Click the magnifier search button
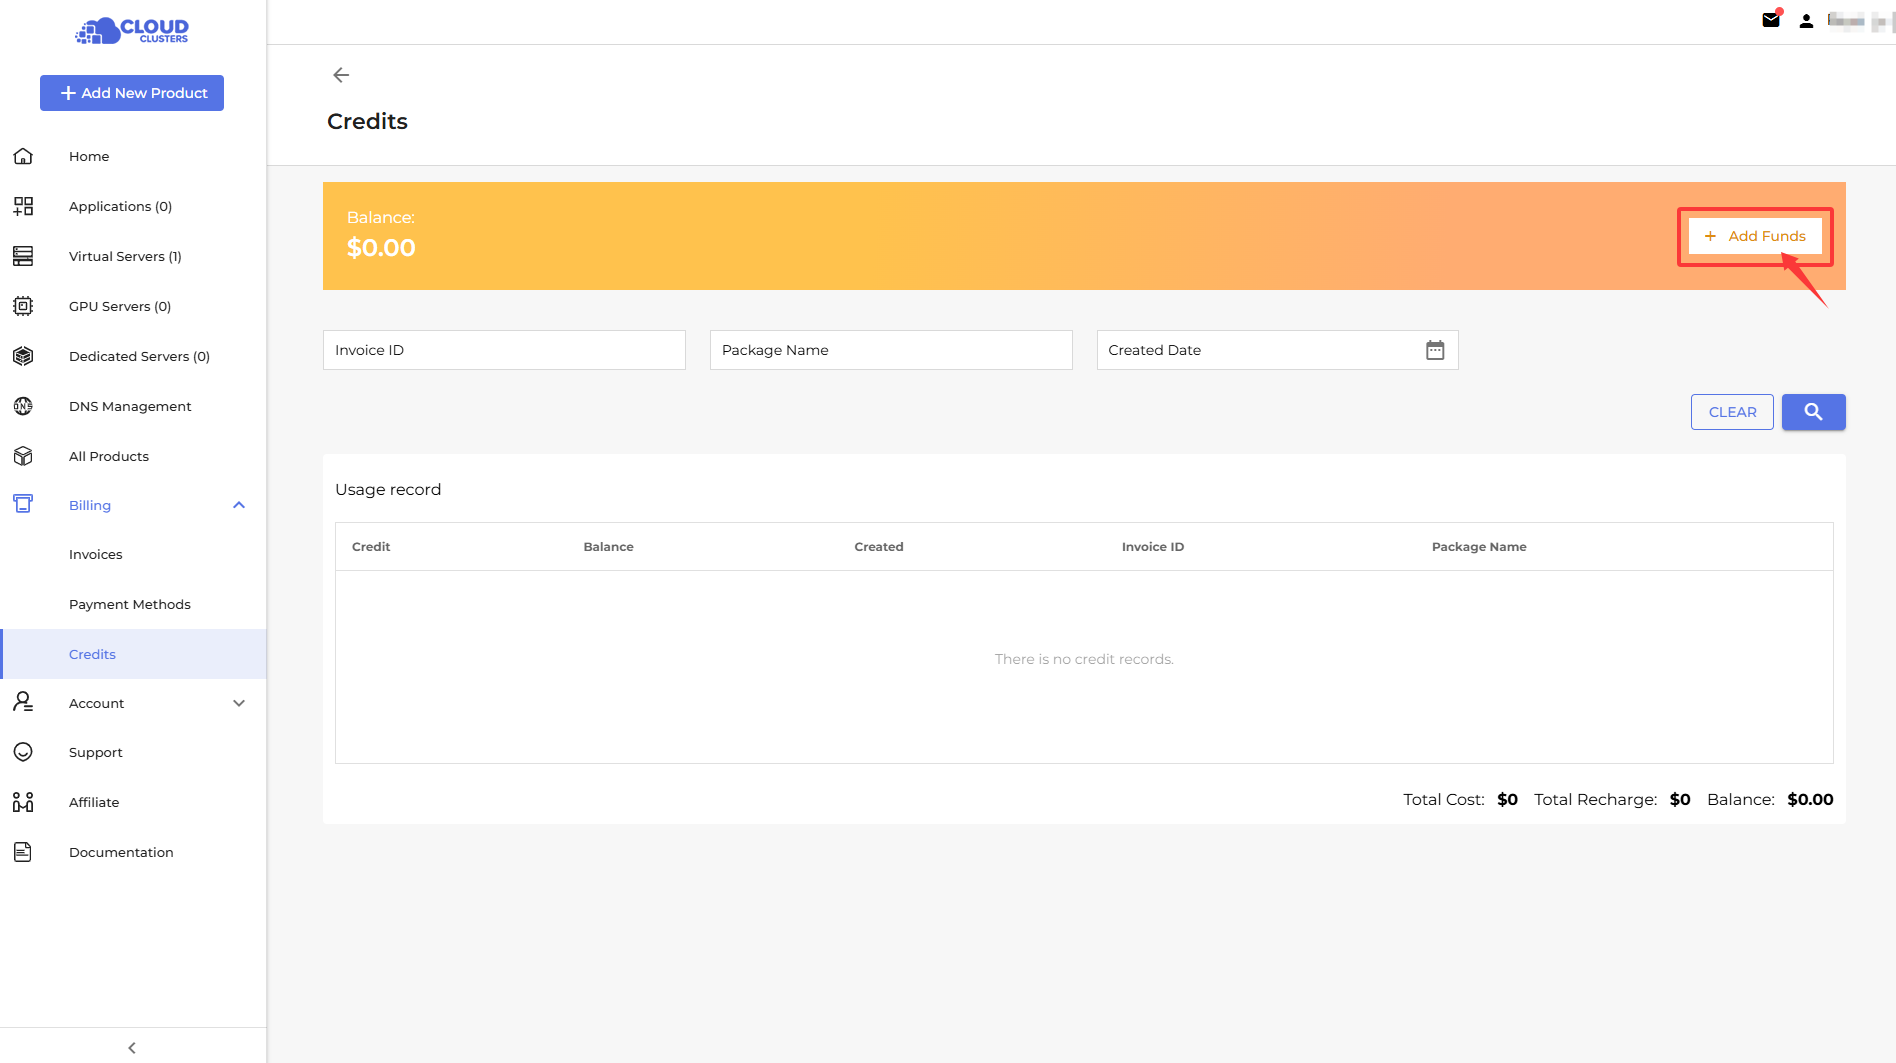Viewport: 1896px width, 1063px height. coord(1813,412)
